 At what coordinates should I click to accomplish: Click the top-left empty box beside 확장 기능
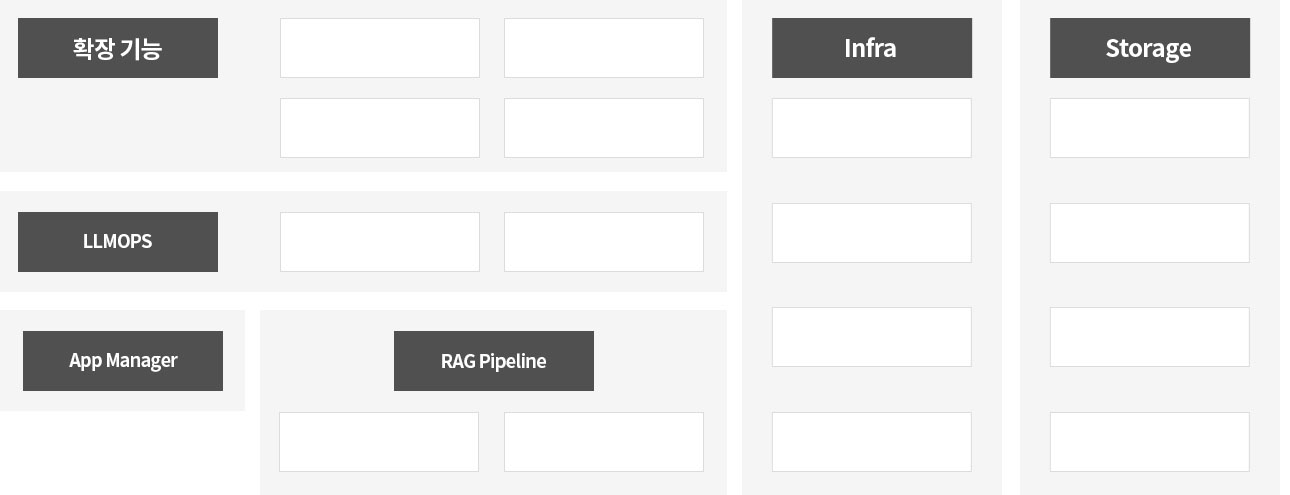(380, 48)
